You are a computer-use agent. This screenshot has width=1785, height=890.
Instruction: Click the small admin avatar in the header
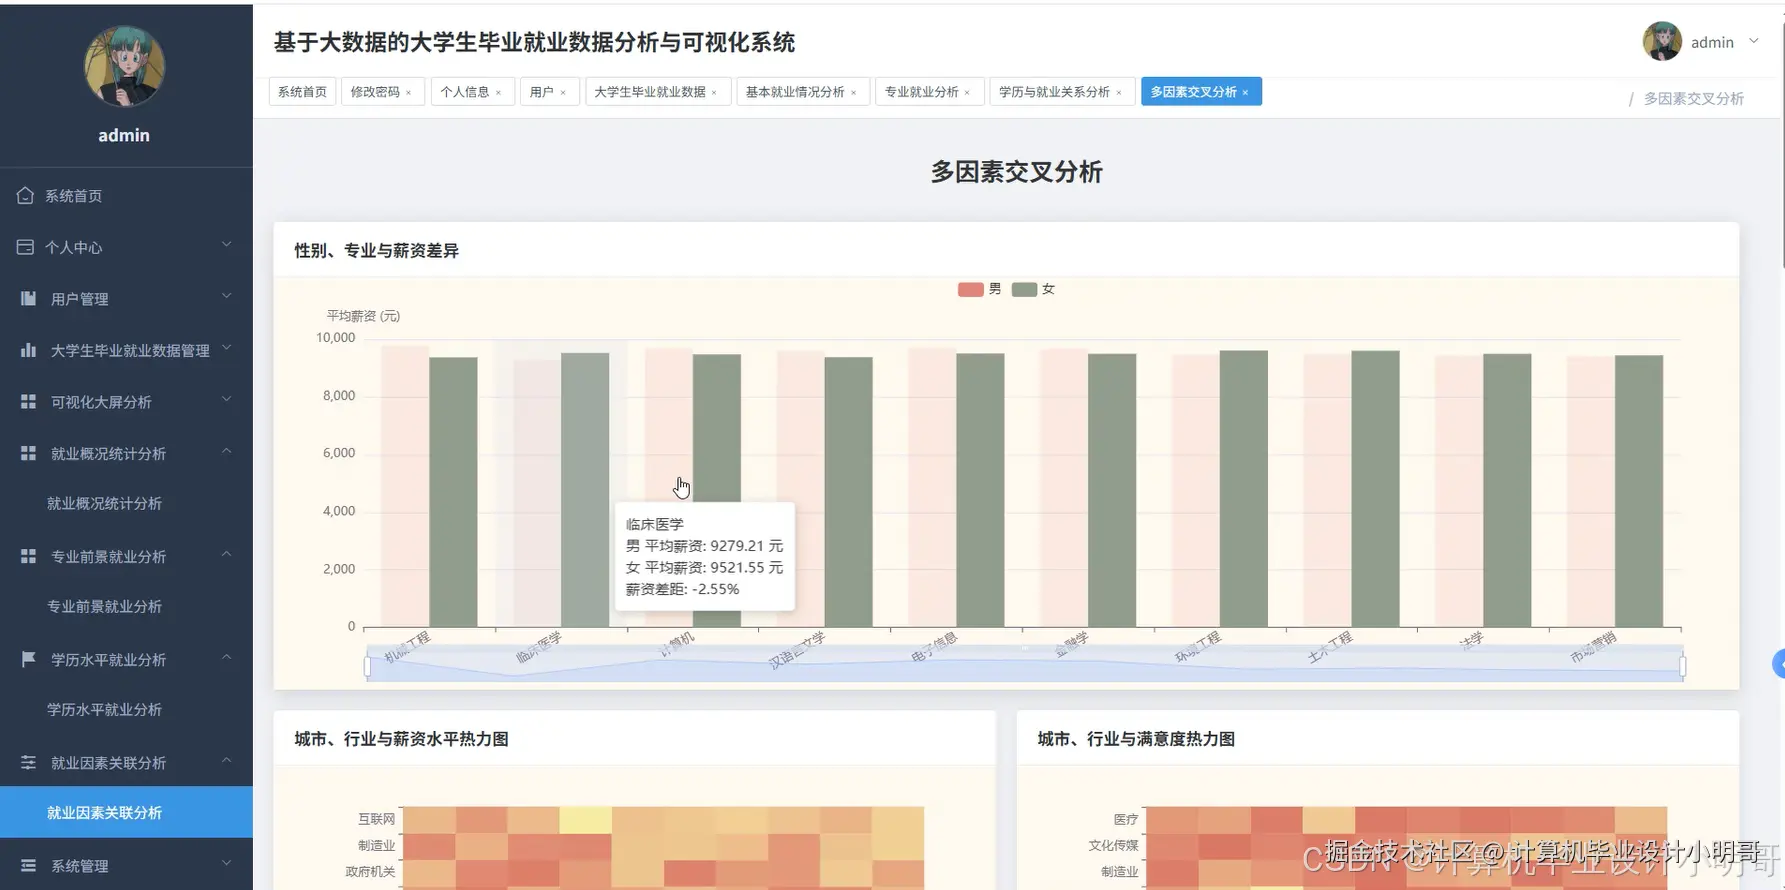click(1662, 42)
